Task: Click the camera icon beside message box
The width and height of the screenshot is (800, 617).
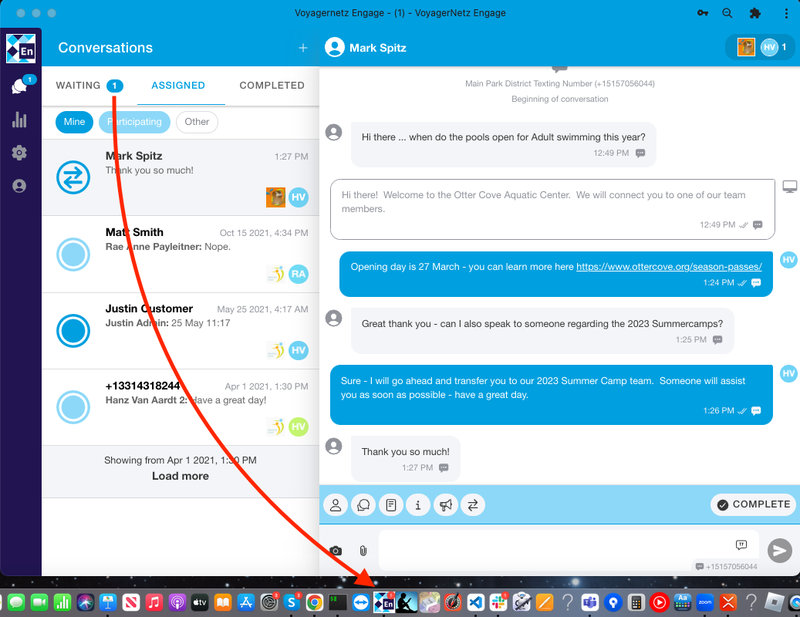Action: (x=335, y=551)
